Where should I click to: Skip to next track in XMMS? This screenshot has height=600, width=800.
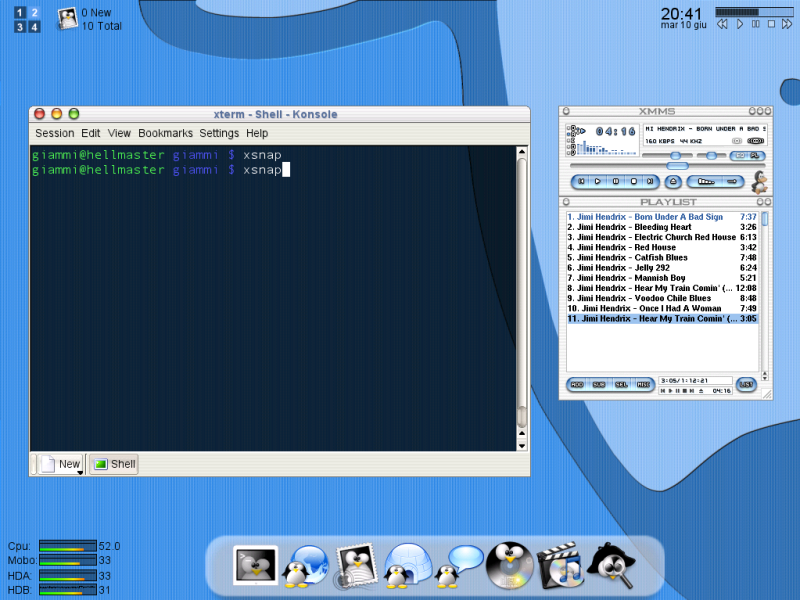(650, 181)
